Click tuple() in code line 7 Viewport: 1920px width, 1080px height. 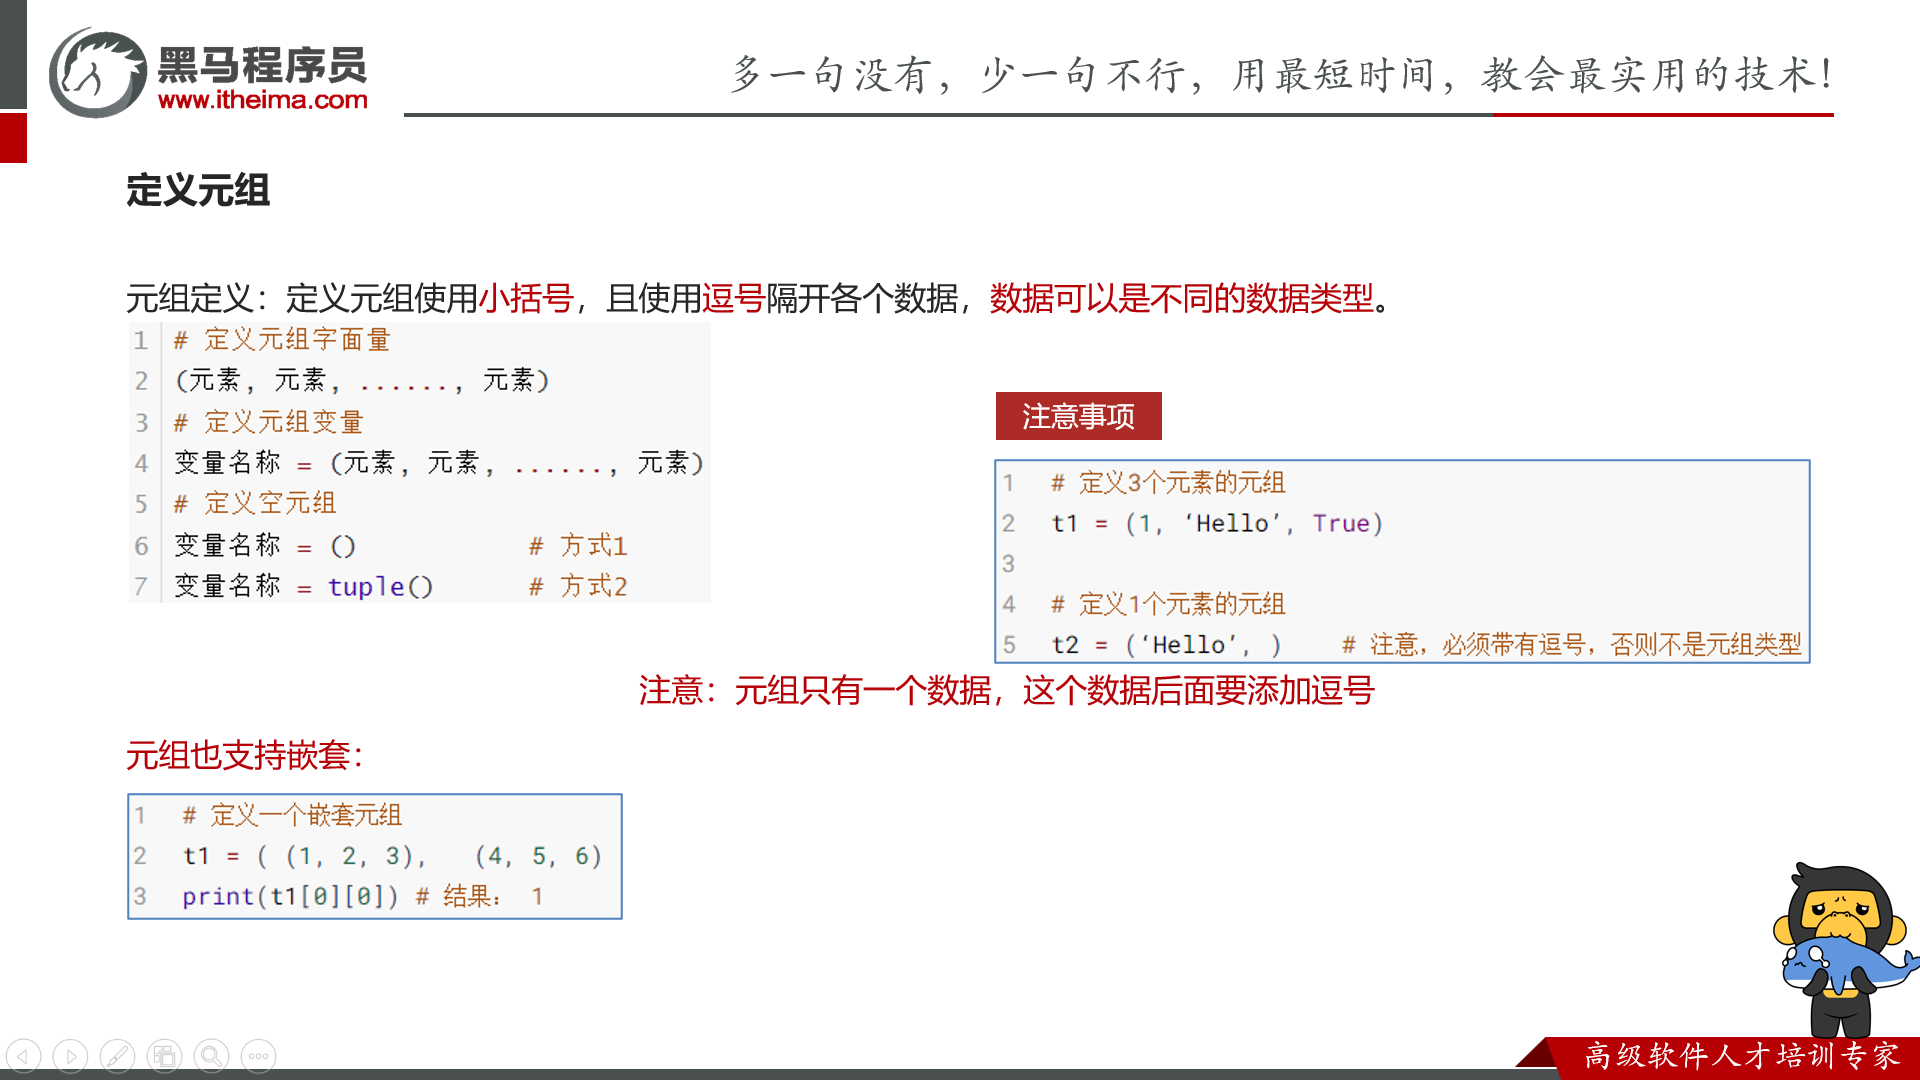click(380, 587)
